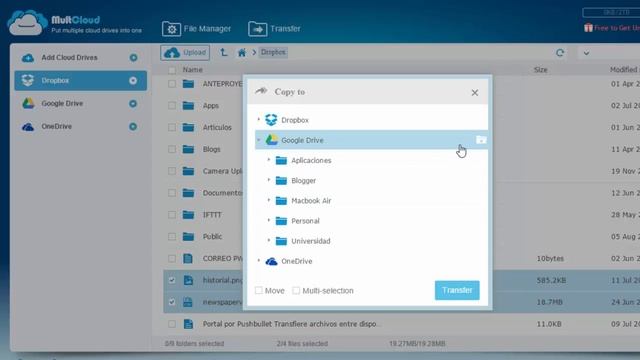Open the view options chevron dropdown
The image size is (640, 360).
[x=586, y=53]
